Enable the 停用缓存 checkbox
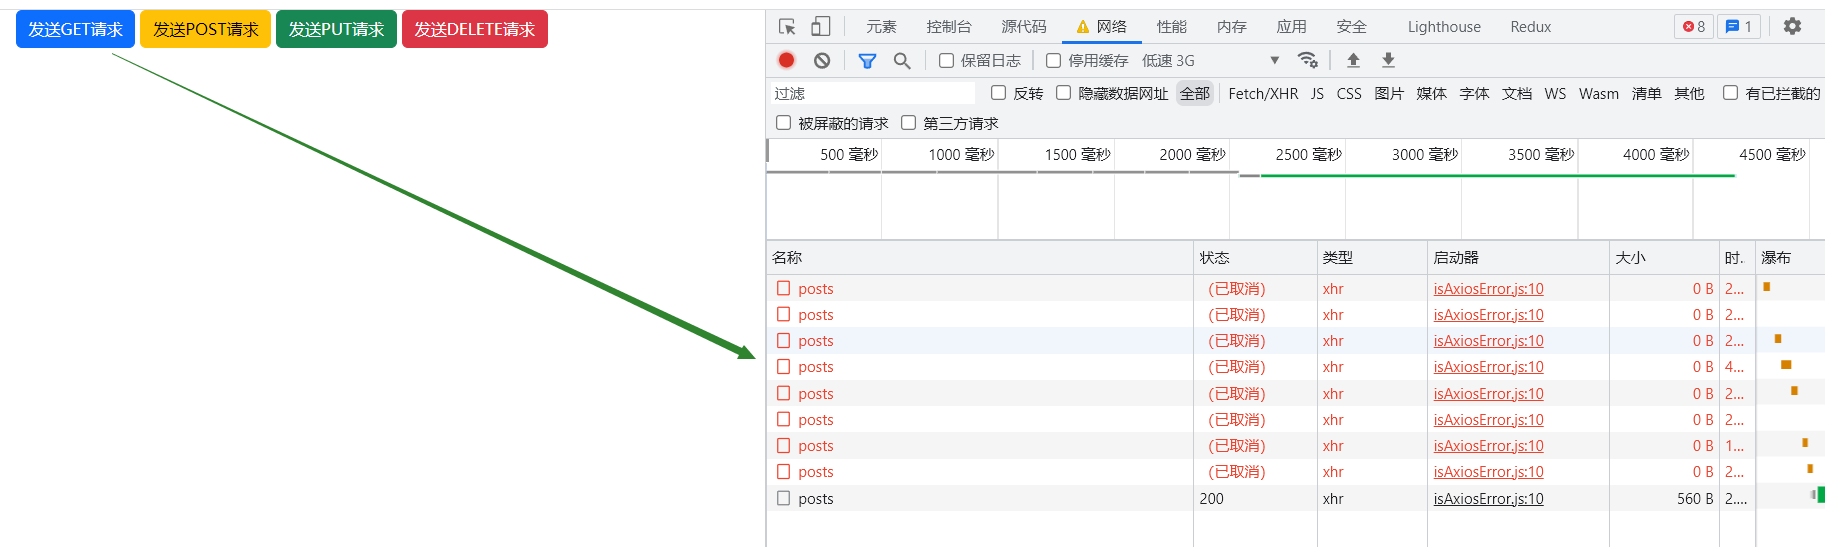Viewport: 1825px width, 547px height. point(1053,61)
